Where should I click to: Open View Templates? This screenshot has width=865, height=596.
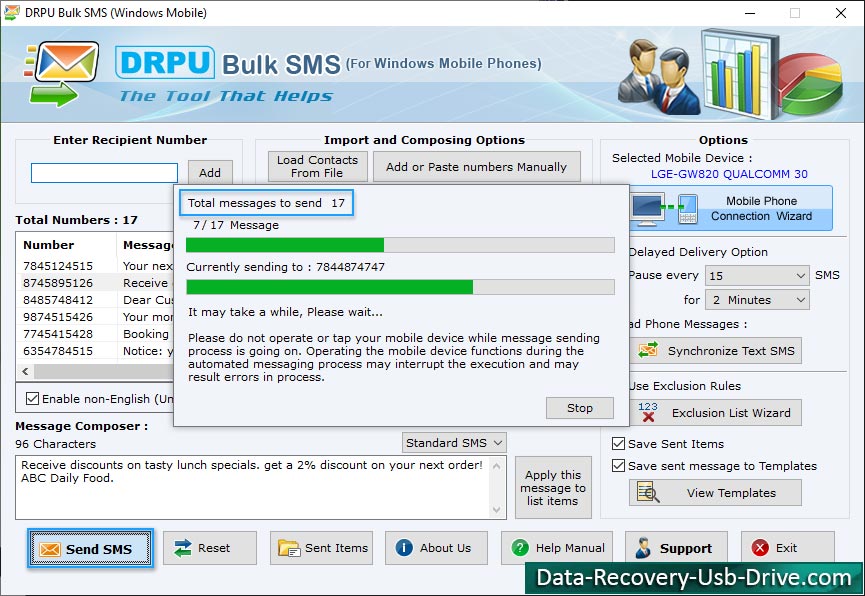click(715, 492)
